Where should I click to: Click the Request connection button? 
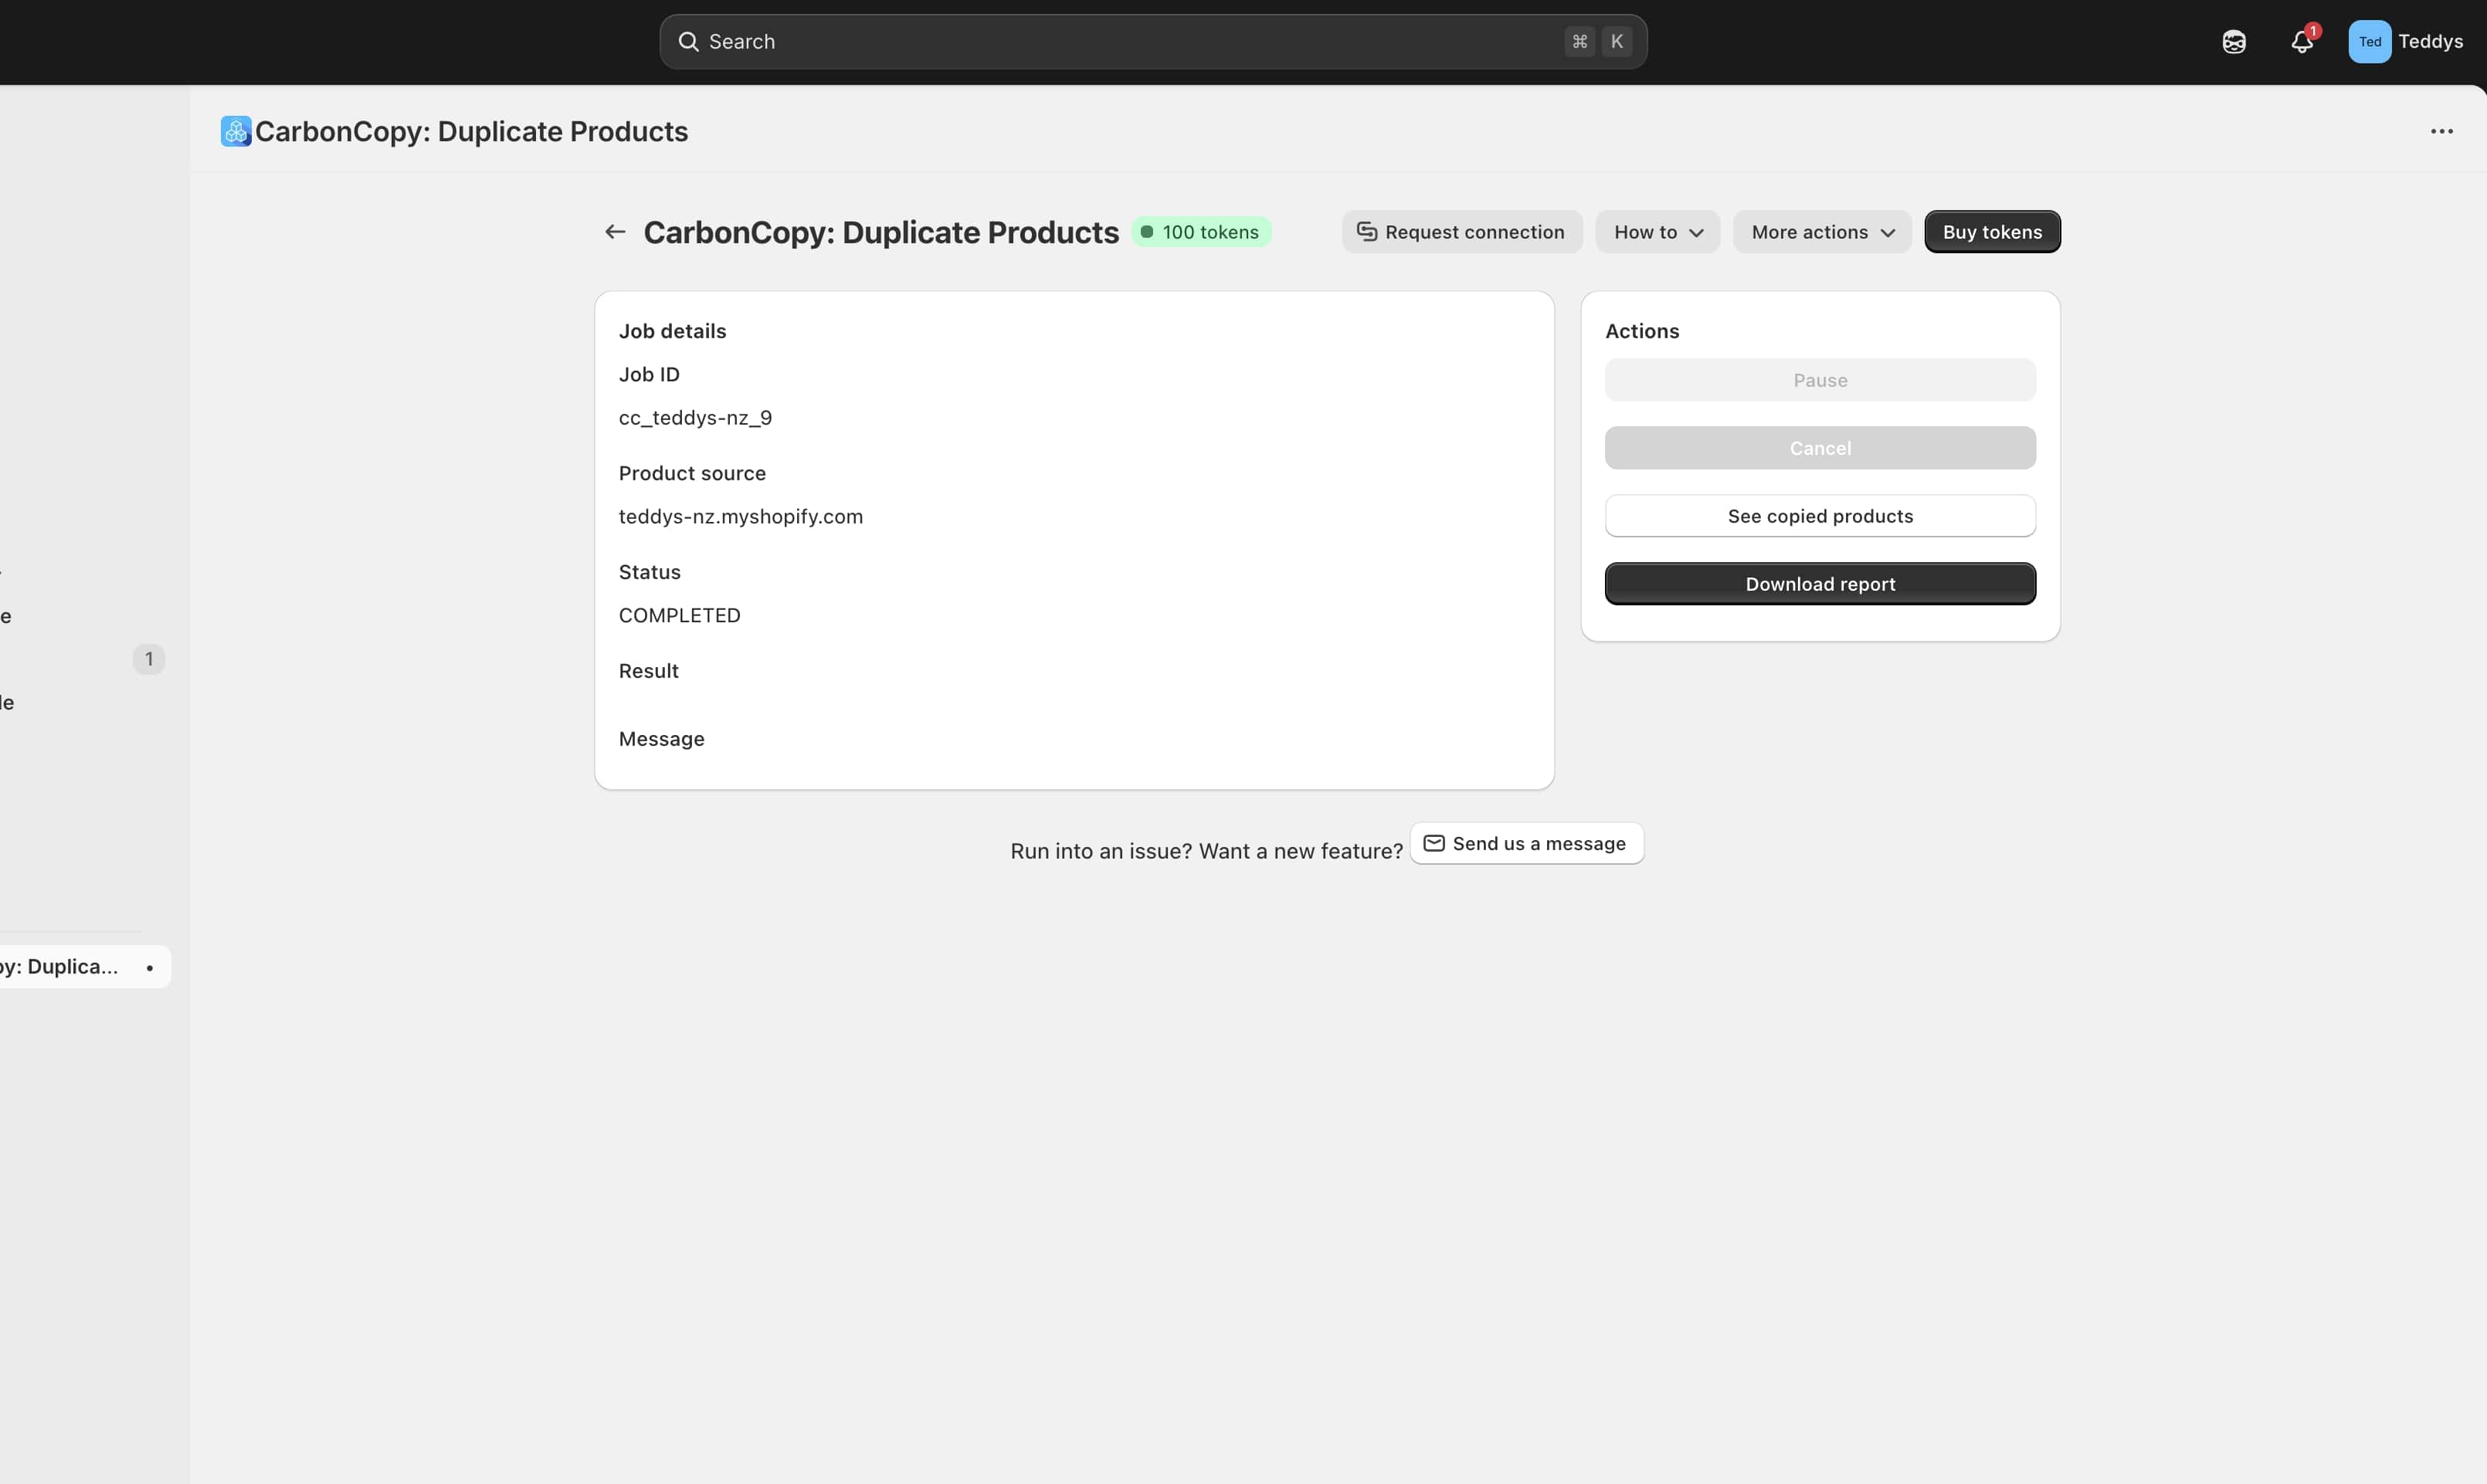click(x=1461, y=232)
